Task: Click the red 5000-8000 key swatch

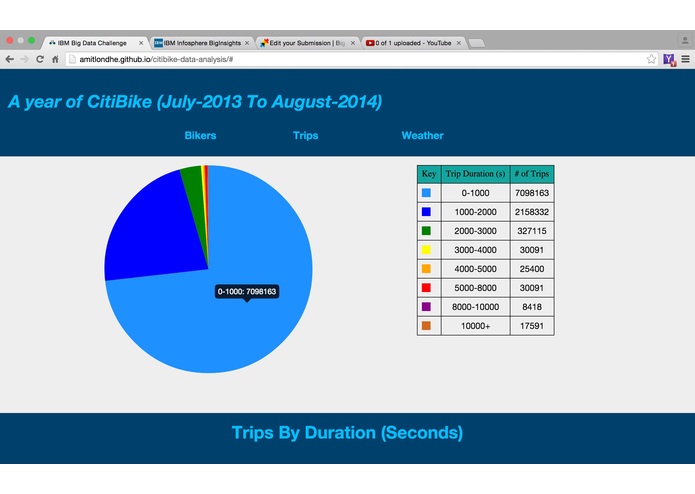Action: point(426,288)
